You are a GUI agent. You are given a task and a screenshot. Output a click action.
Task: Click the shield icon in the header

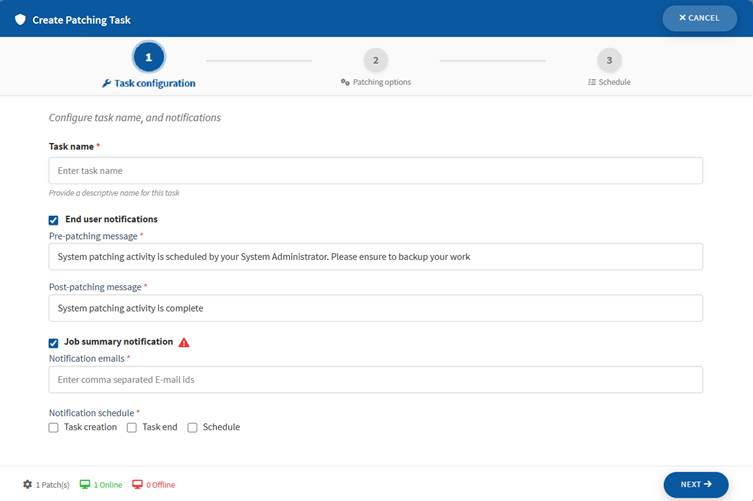[20, 19]
